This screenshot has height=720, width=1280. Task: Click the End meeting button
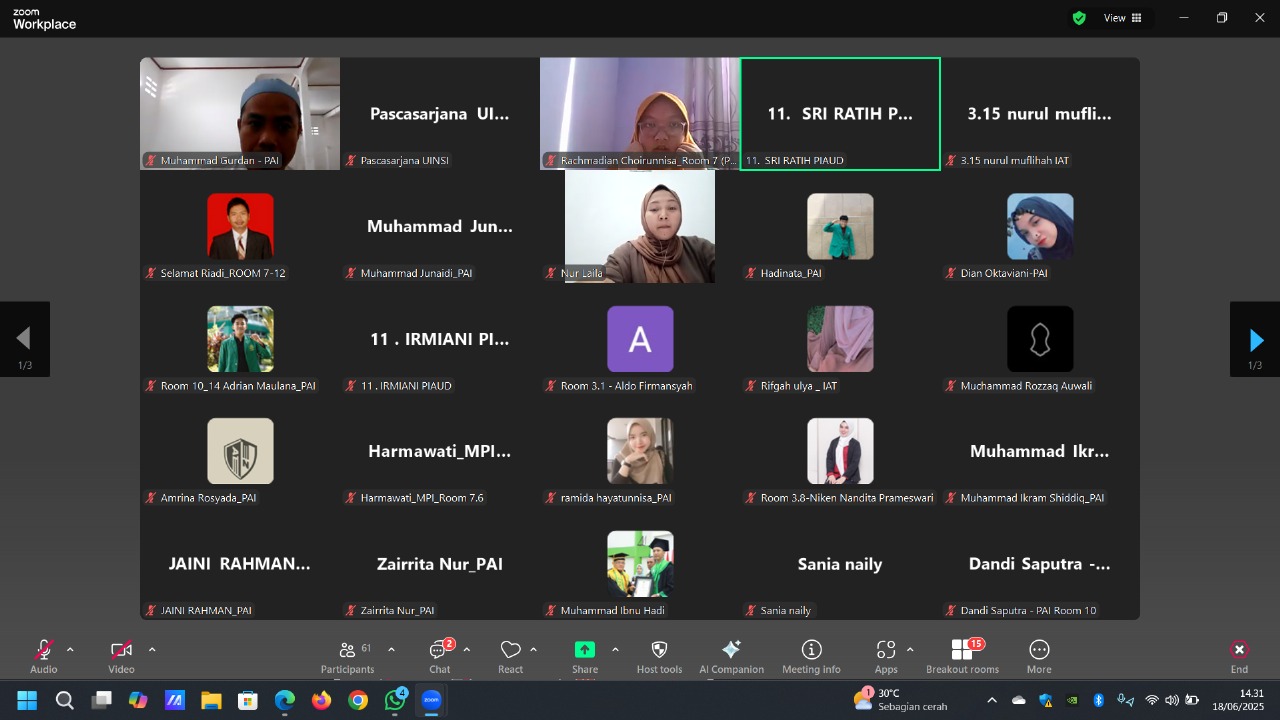(x=1239, y=656)
